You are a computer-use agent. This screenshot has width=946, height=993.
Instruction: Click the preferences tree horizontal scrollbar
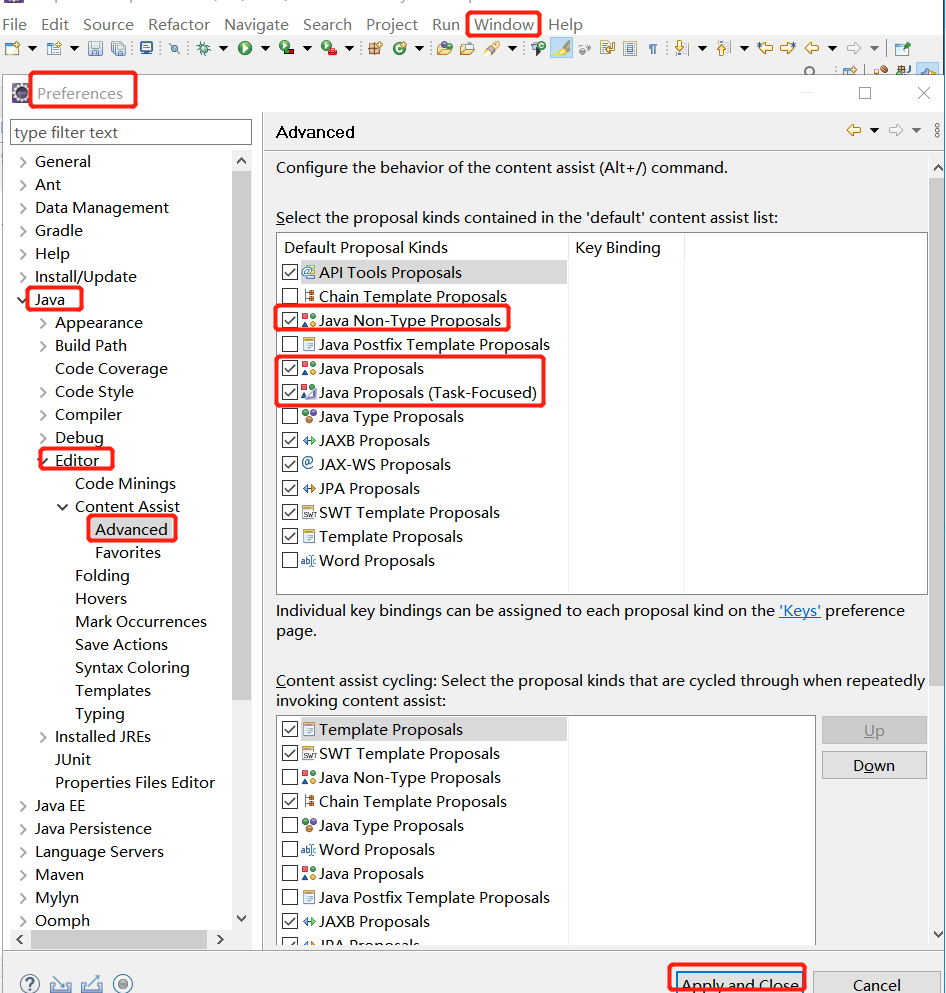coord(119,939)
